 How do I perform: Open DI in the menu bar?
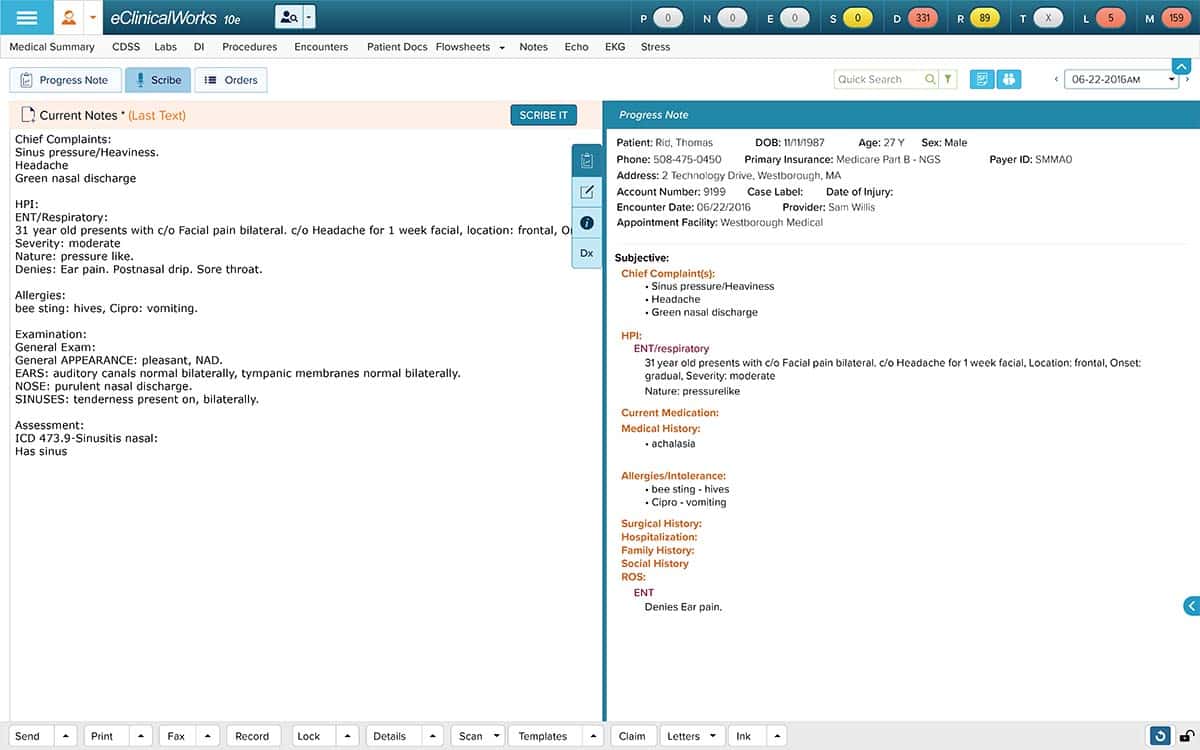tap(199, 47)
